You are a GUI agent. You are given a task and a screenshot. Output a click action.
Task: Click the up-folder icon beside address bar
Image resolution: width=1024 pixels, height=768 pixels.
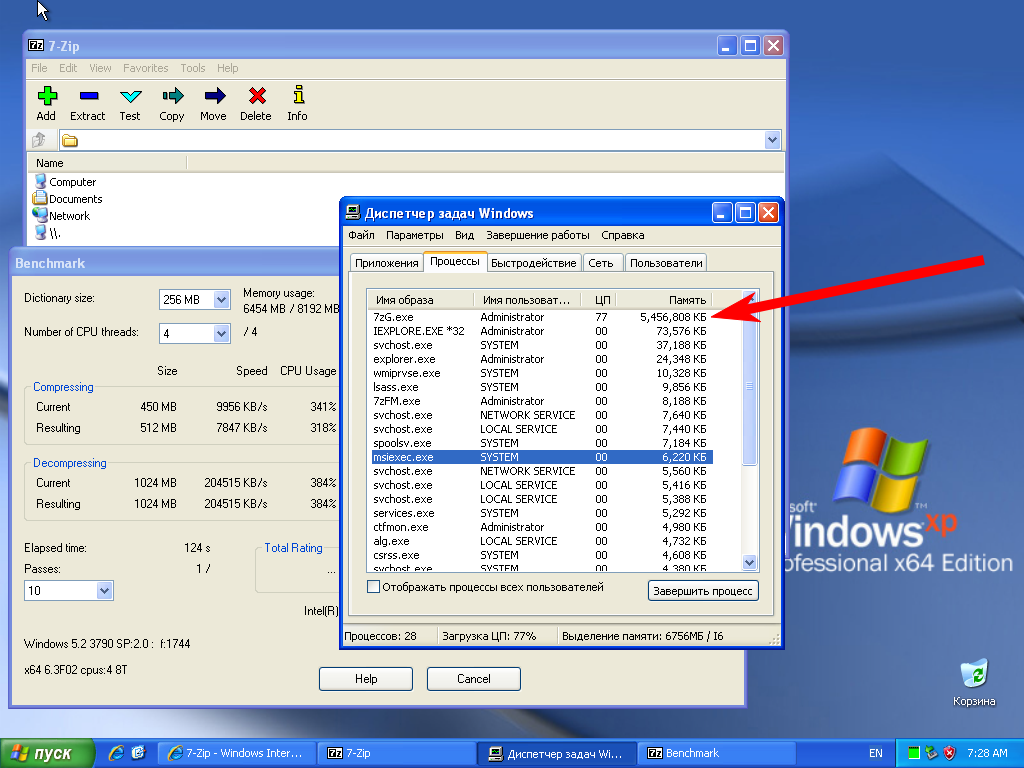39,140
